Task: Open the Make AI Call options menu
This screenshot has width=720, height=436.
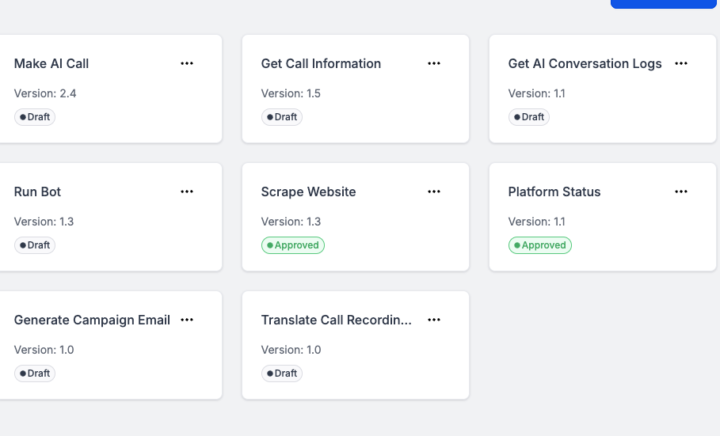Action: coord(187,63)
